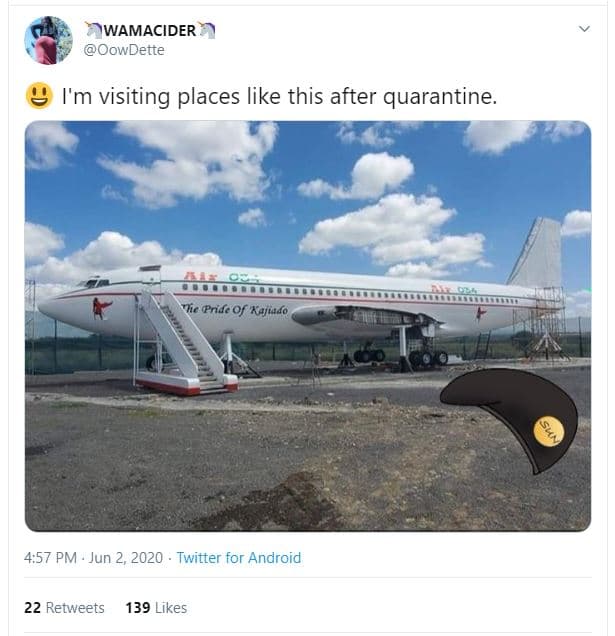Image resolution: width=615 pixels, height=636 pixels.
Task: Open the tweet options chevron menu
Action: [584, 30]
